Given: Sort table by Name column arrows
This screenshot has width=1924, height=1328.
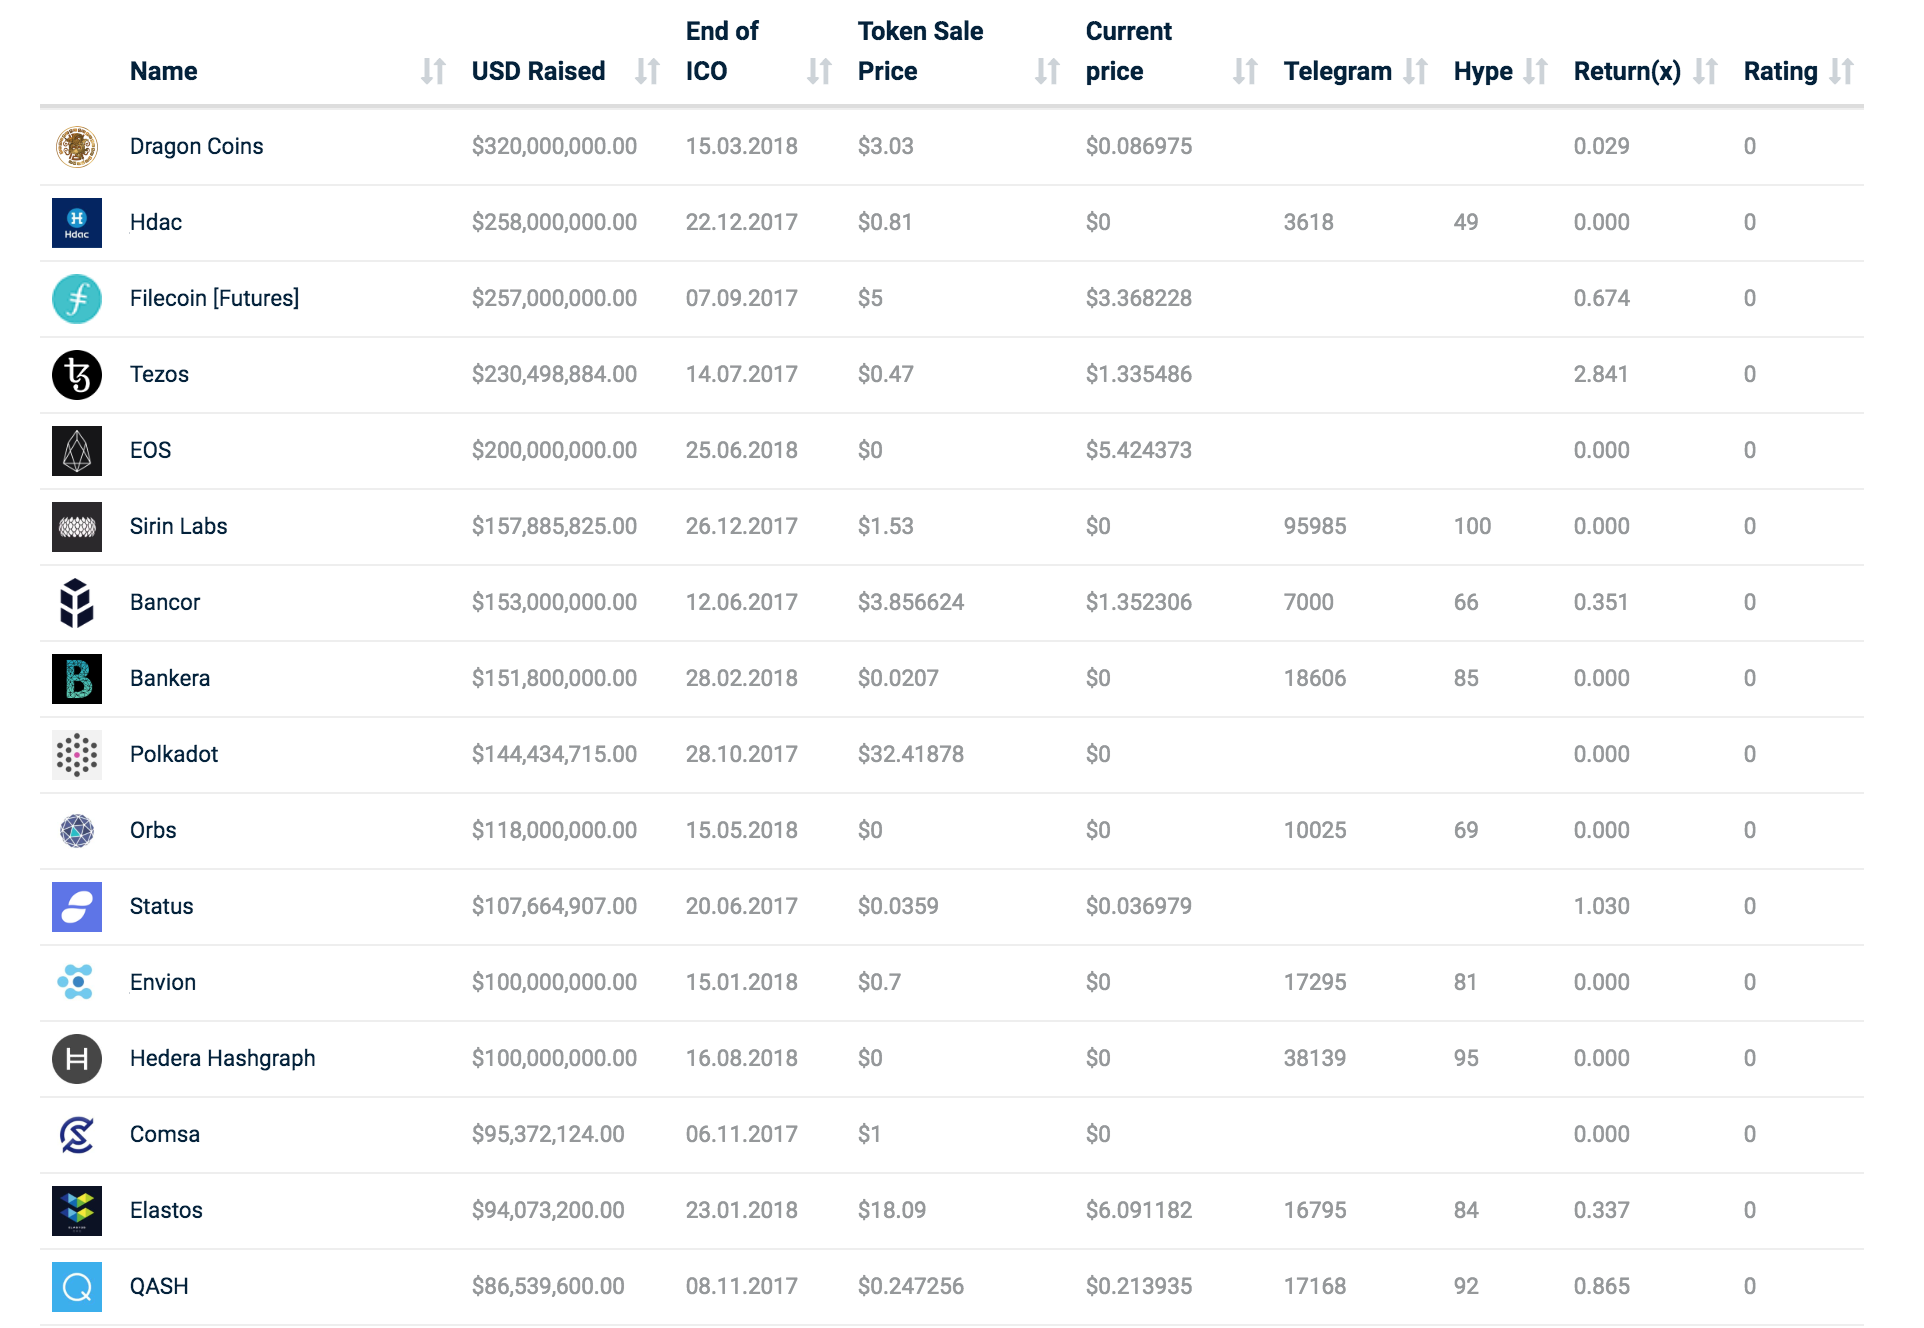Looking at the screenshot, I should [433, 71].
